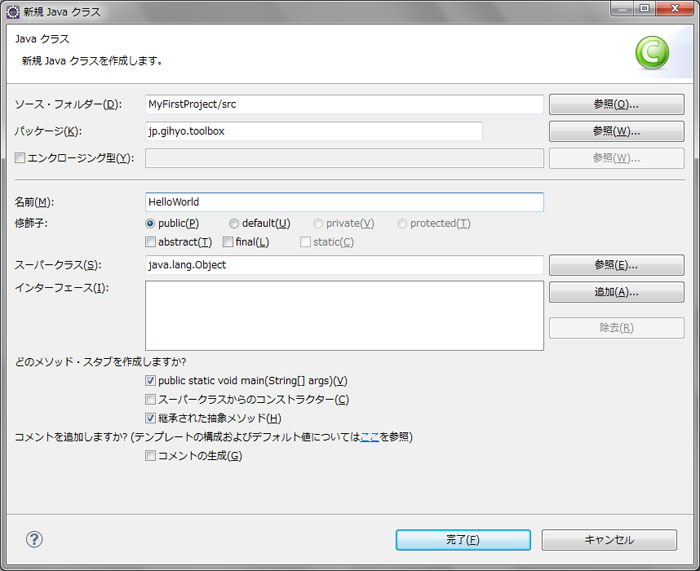Maximize the dialog window

(645, 8)
